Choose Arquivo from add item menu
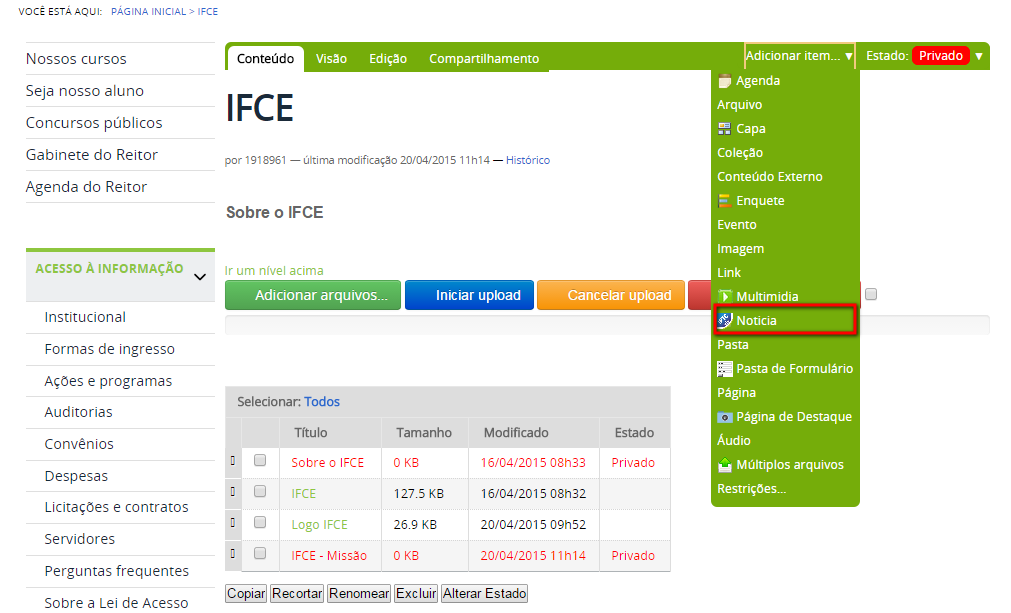Image resolution: width=1011 pixels, height=613 pixels. 740,105
